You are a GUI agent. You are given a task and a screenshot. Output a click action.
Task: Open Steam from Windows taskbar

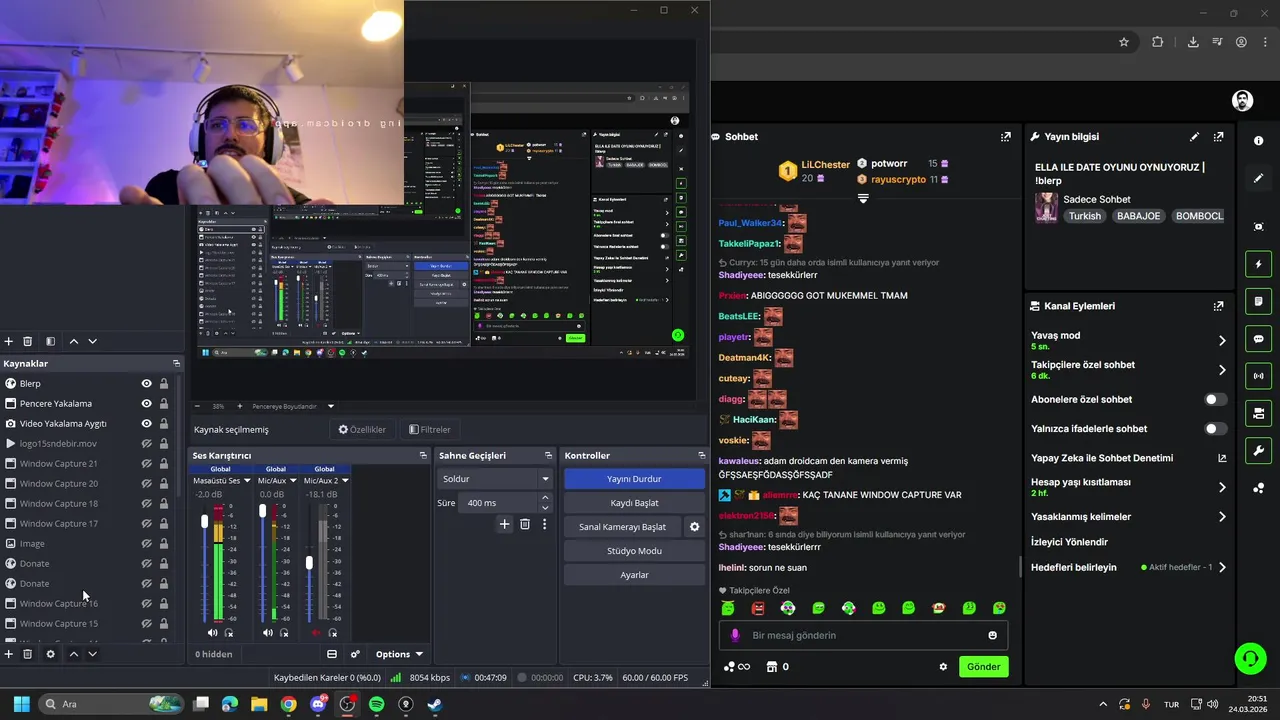point(434,704)
